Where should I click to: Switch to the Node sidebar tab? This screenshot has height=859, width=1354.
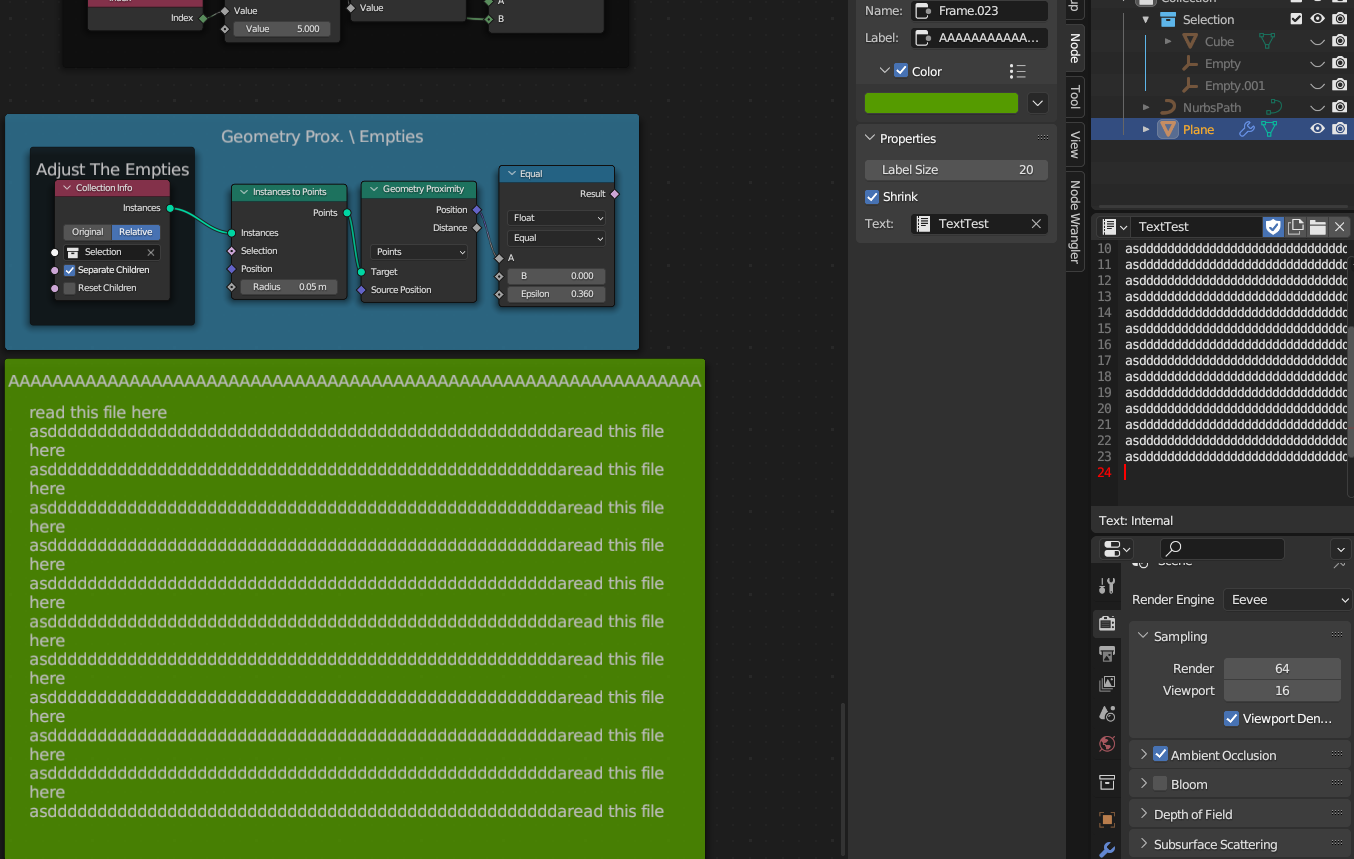pyautogui.click(x=1075, y=48)
